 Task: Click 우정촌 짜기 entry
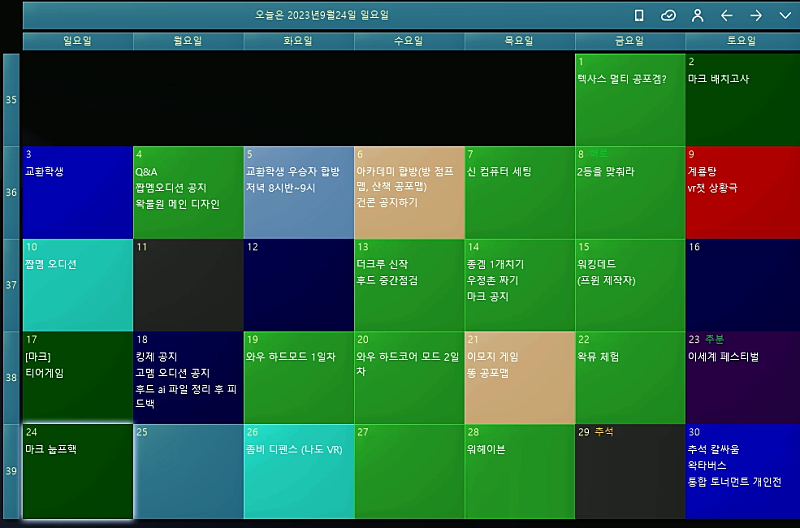493,281
